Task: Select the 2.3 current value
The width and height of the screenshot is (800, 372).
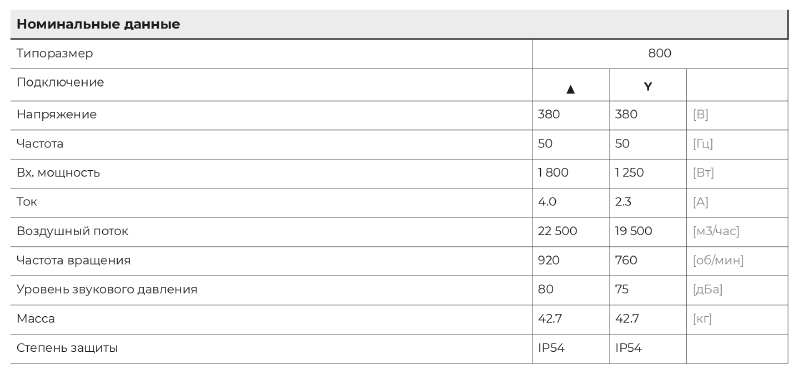Action: (623, 202)
